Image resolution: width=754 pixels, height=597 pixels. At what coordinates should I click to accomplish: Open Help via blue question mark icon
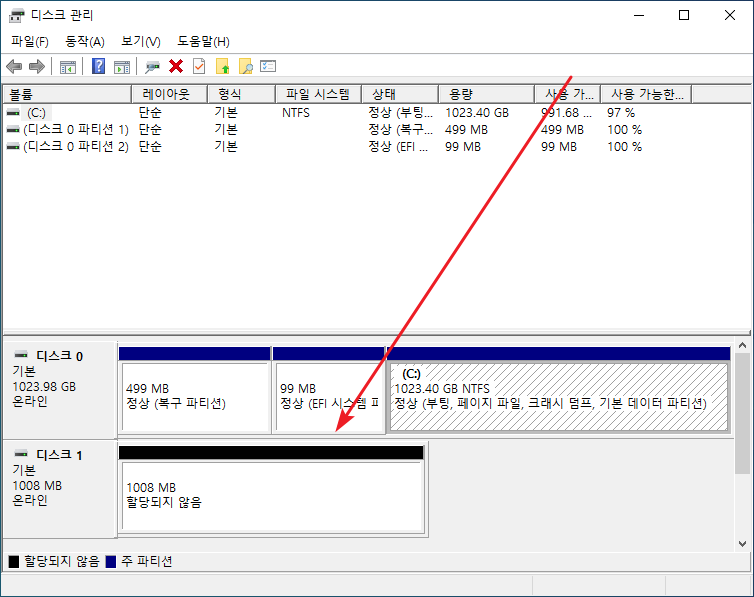(x=99, y=66)
